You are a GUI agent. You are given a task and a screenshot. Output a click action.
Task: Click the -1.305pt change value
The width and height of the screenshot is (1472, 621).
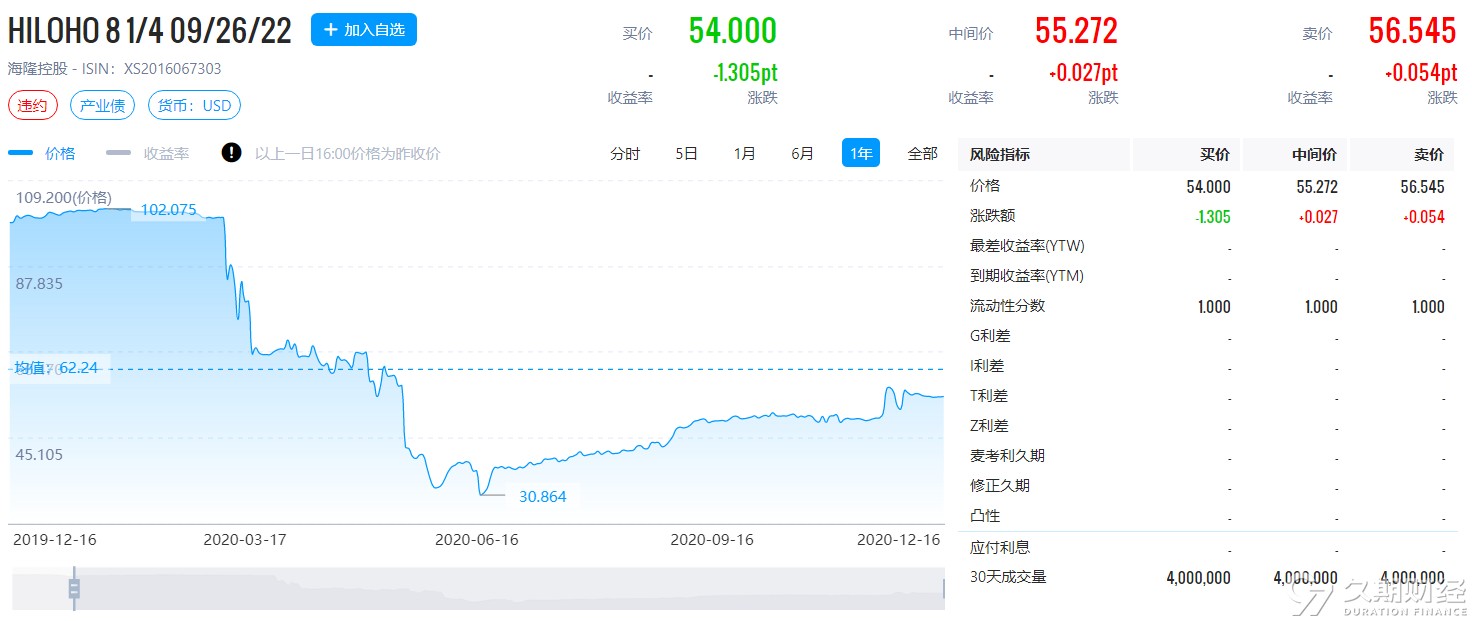(745, 73)
